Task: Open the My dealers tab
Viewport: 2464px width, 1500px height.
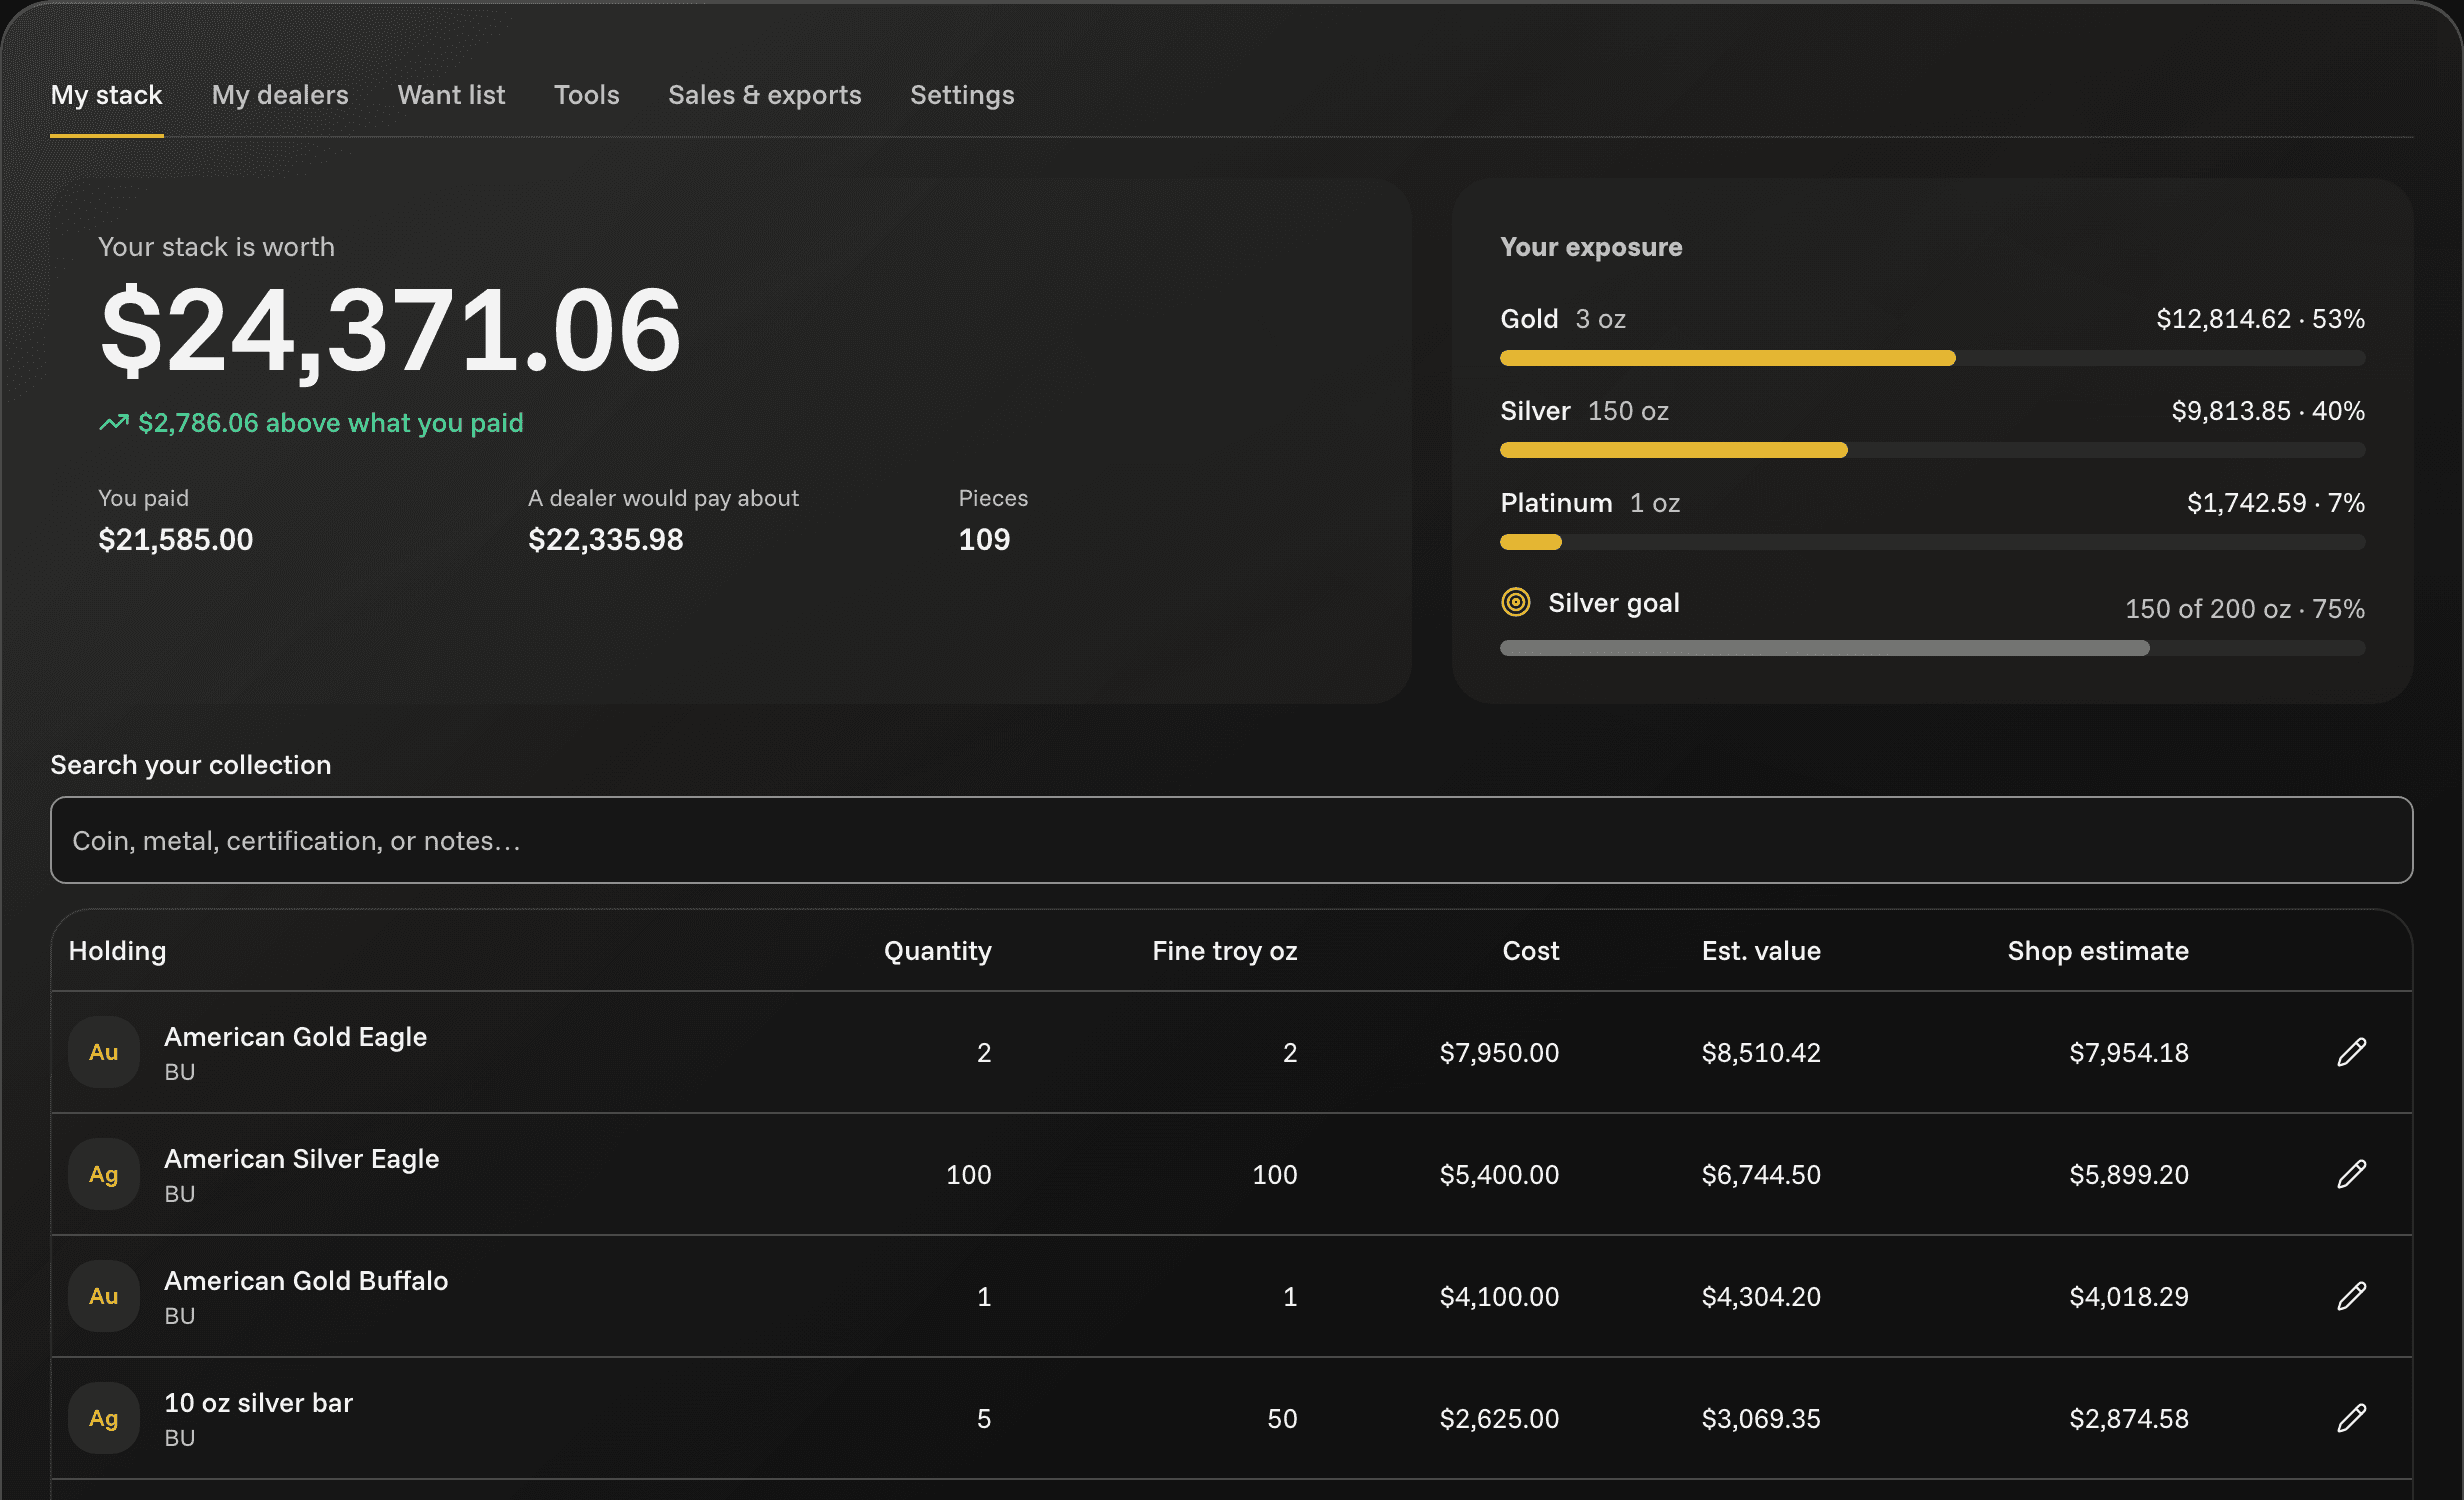Action: [280, 95]
